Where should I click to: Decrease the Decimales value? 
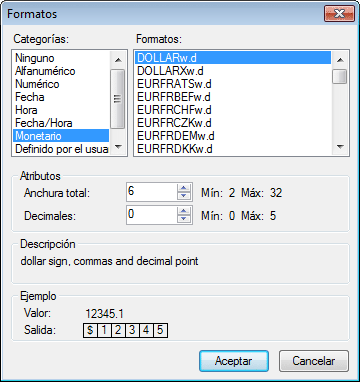(183, 219)
